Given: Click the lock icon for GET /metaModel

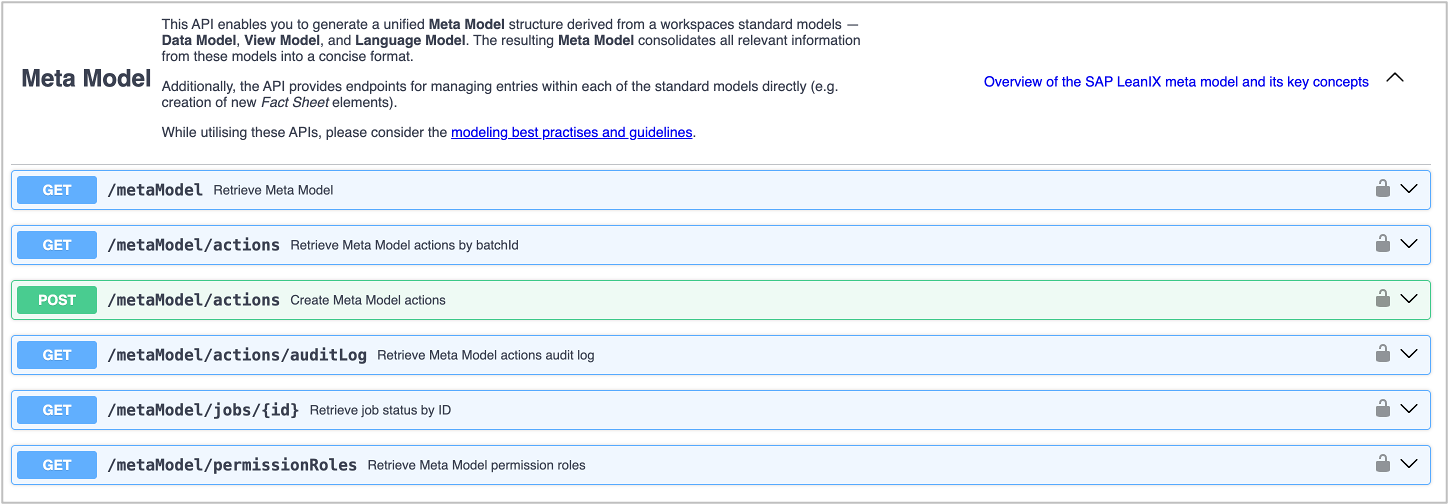Looking at the screenshot, I should point(1382,188).
